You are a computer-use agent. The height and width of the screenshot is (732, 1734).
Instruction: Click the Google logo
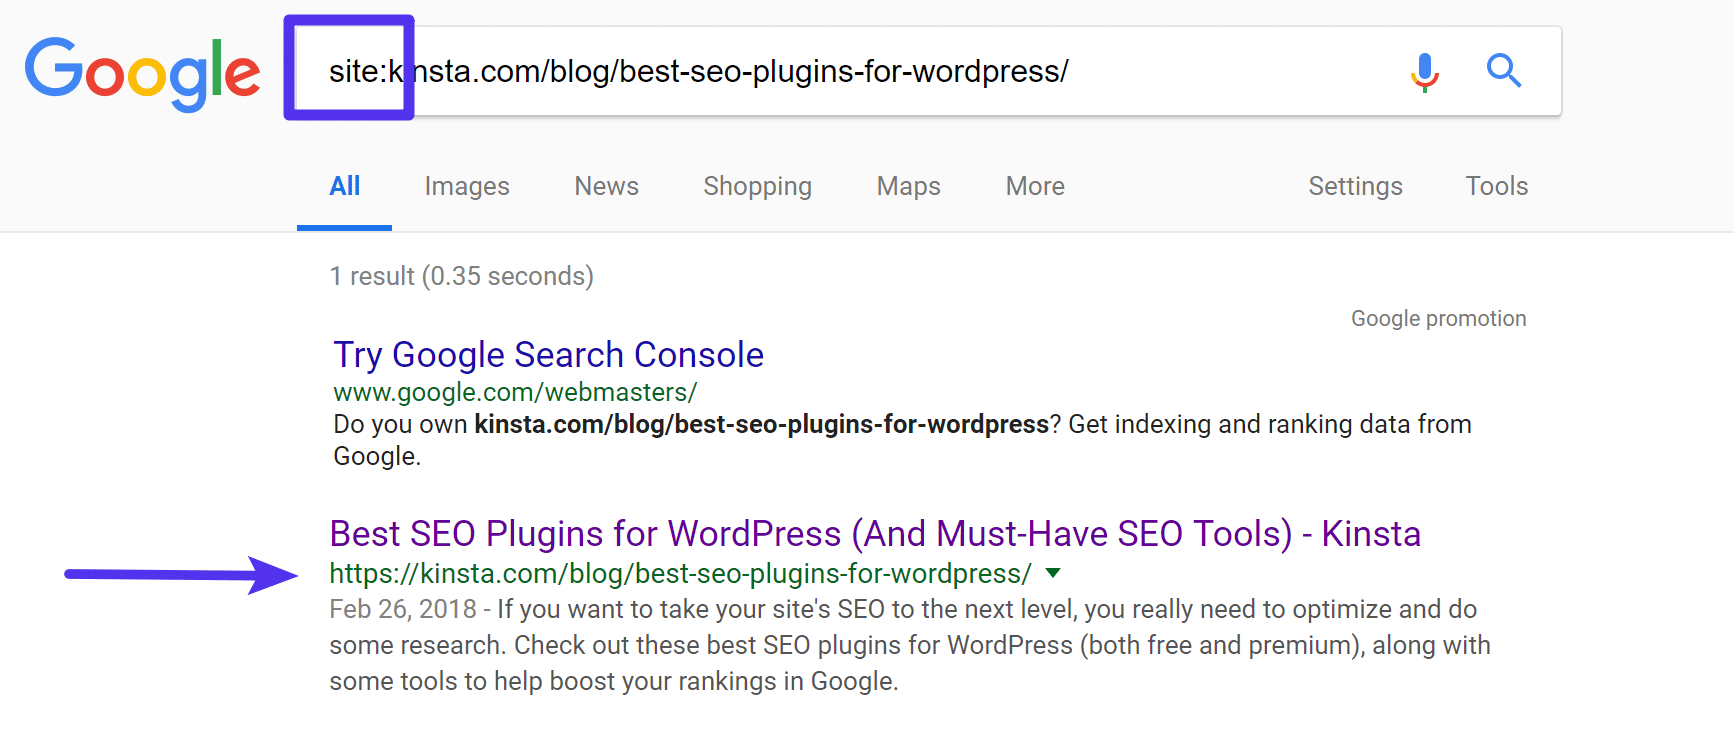(x=141, y=70)
